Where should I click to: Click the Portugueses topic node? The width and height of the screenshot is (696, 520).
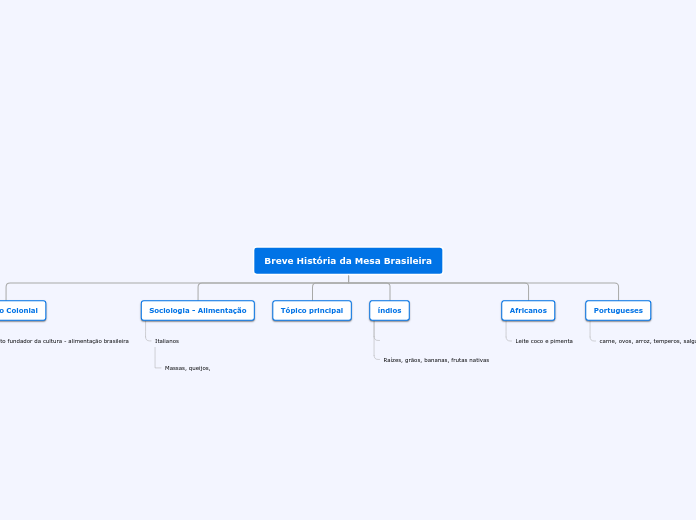[x=618, y=310]
